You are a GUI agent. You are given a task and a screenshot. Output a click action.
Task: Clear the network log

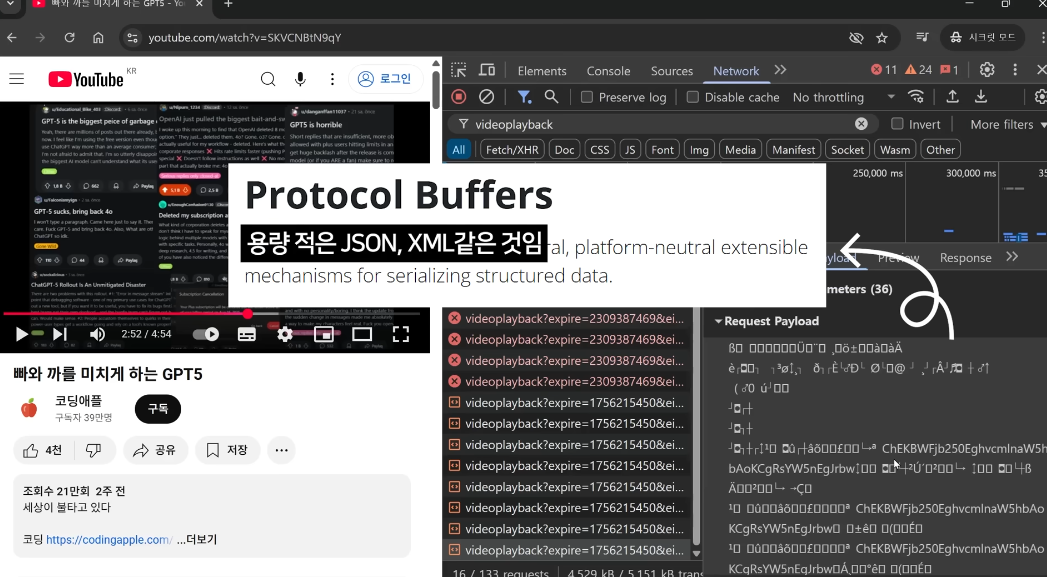click(x=487, y=97)
